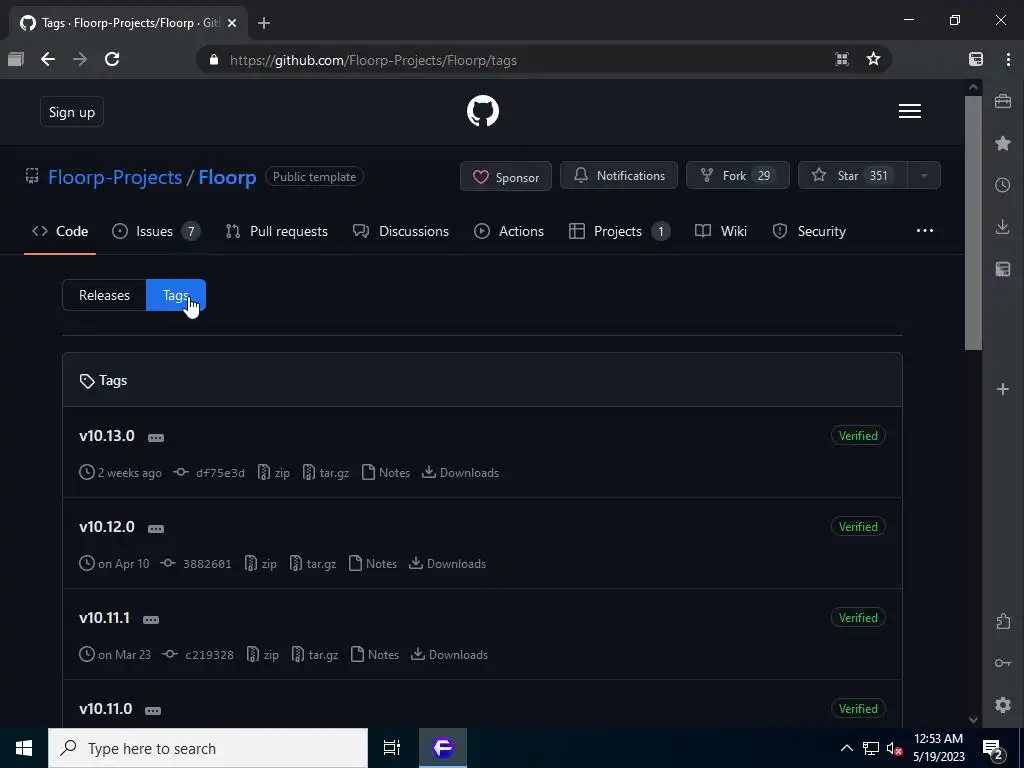Open Downloads for v10.13.0
Screen dimensions: 1024x768
(x=460, y=473)
